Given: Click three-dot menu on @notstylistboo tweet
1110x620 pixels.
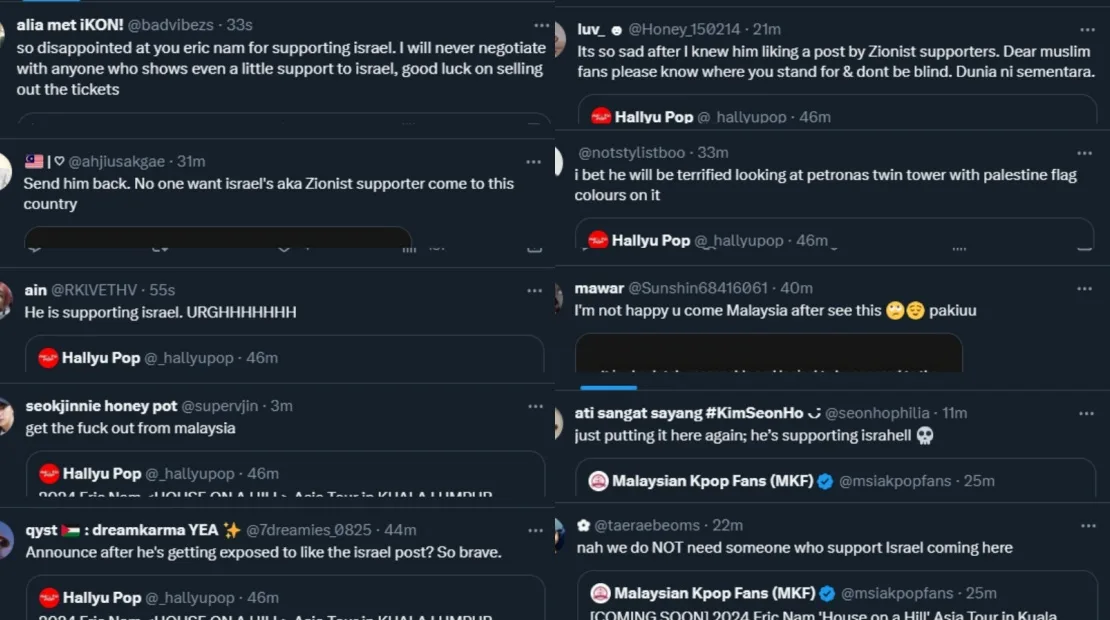Looking at the screenshot, I should tap(1085, 153).
